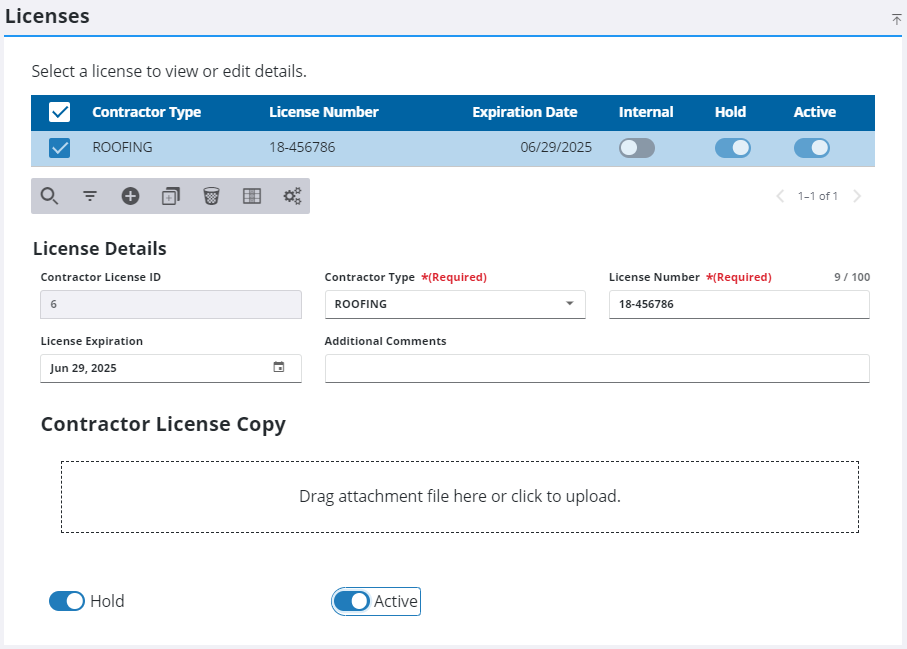The height and width of the screenshot is (649, 907).
Task: Toggle the Internal switch in ROOFING row
Action: pyautogui.click(x=636, y=148)
